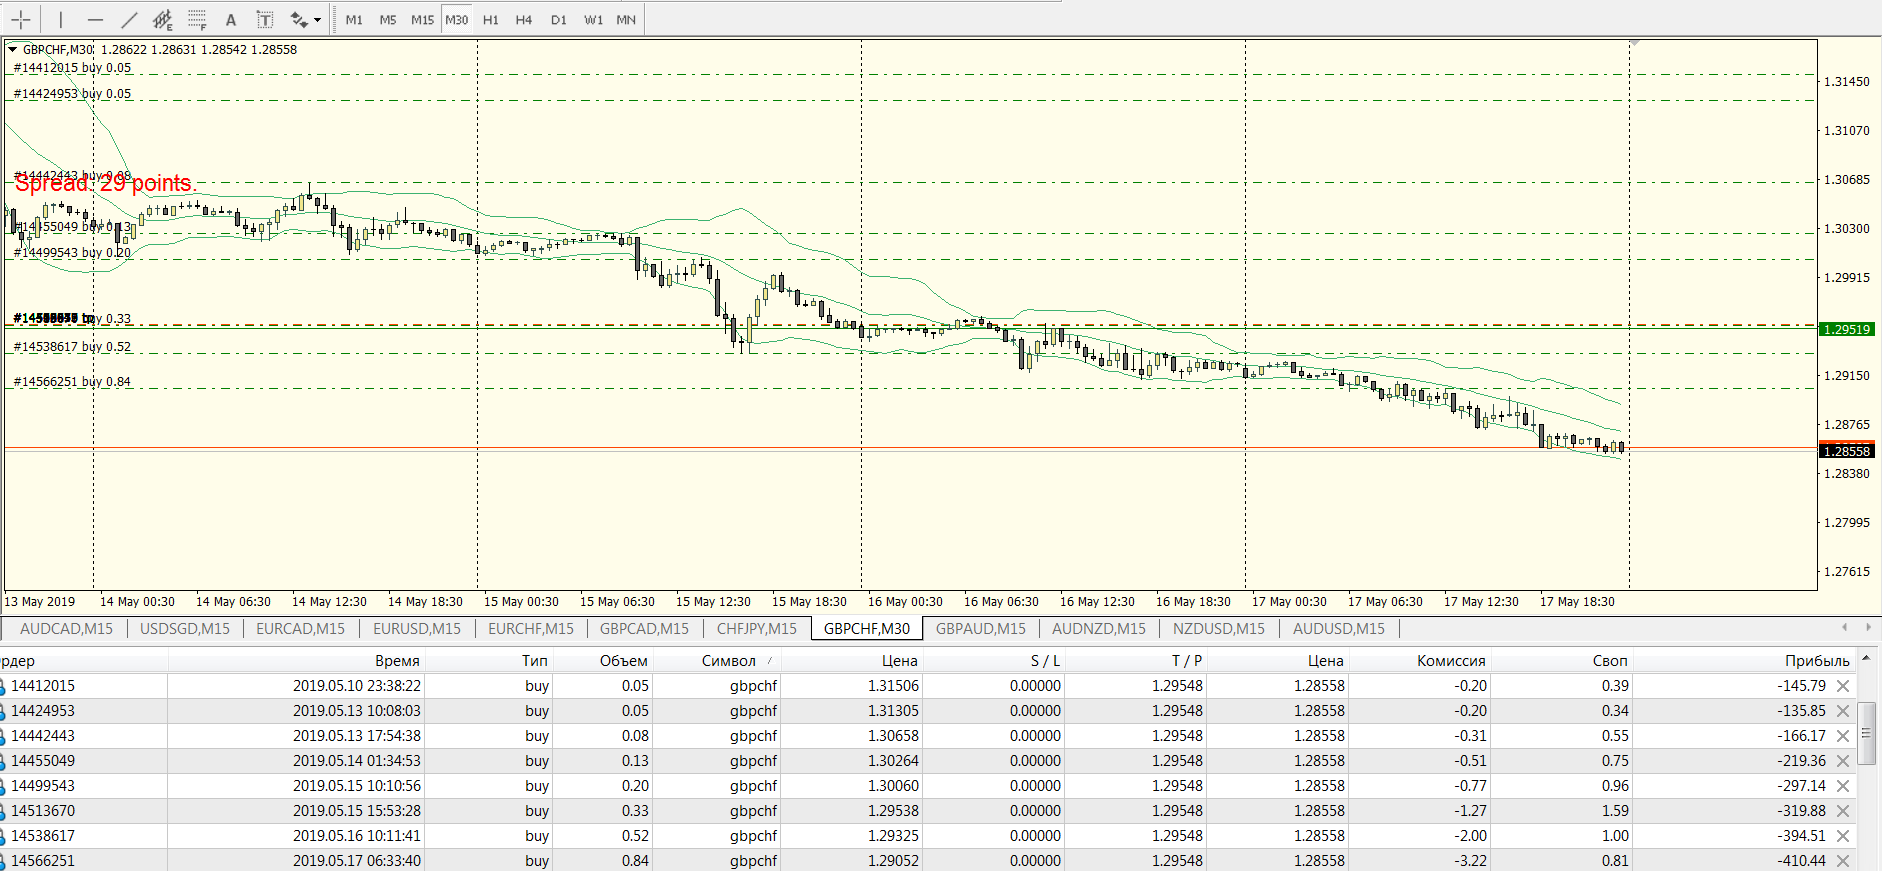Click the orders list scroll-up arrow

click(1866, 659)
